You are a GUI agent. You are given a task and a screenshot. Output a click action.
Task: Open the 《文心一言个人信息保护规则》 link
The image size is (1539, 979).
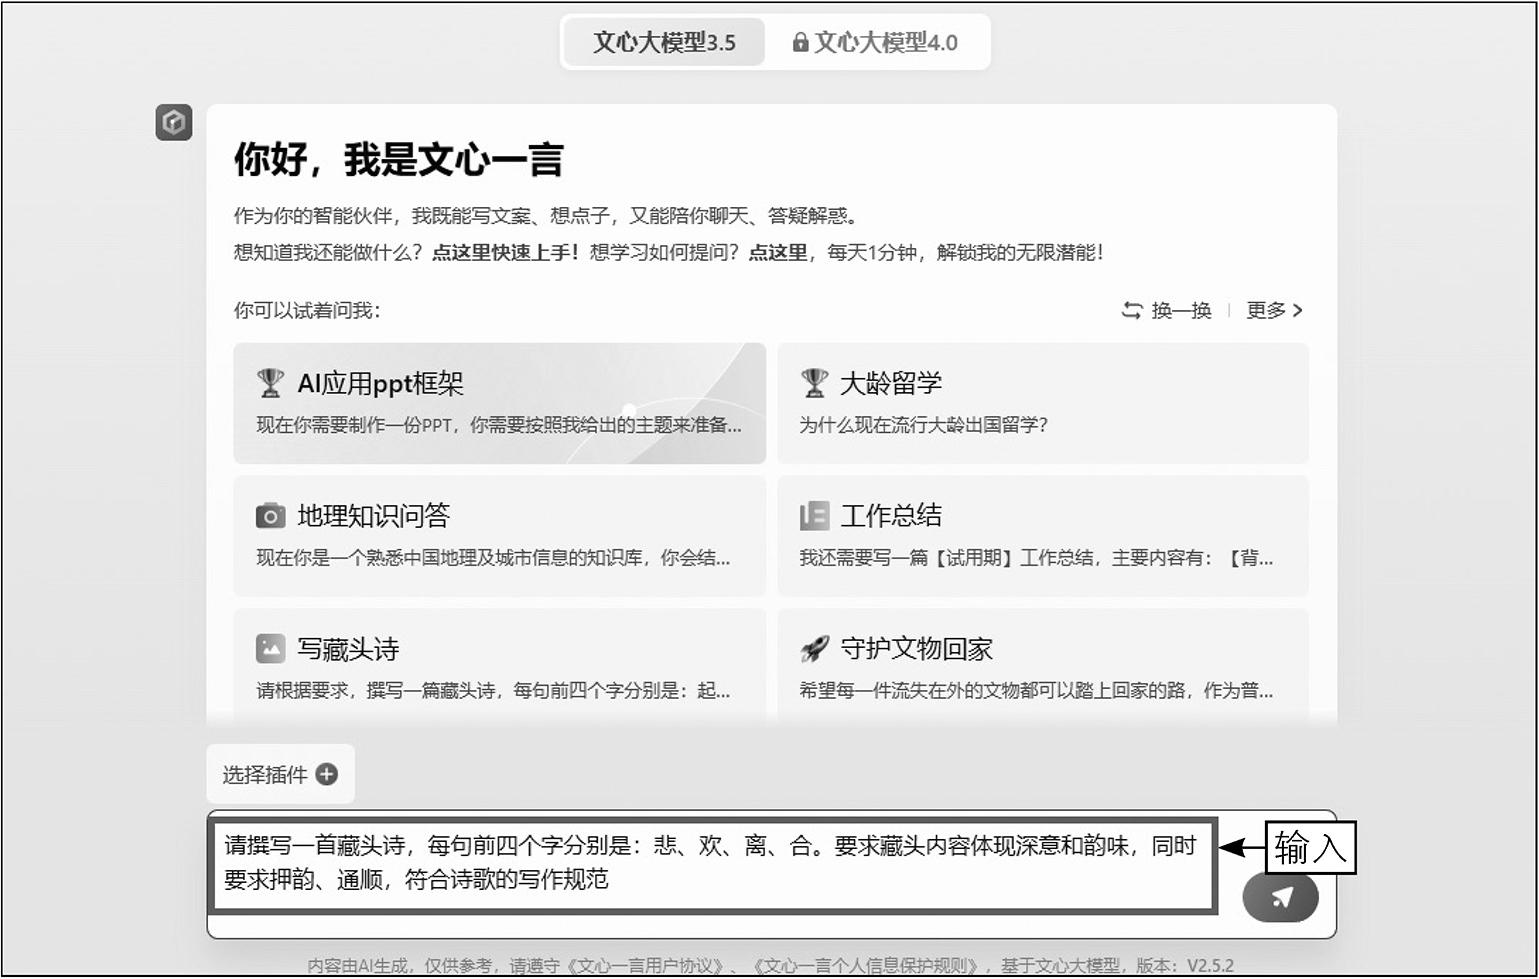coord(867,965)
